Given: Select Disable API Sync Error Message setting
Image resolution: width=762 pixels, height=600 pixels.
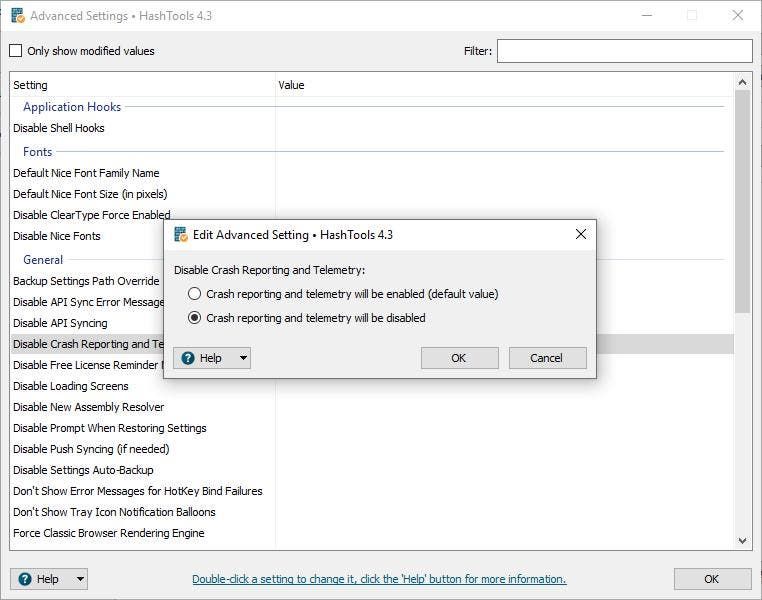Looking at the screenshot, I should tap(88, 302).
